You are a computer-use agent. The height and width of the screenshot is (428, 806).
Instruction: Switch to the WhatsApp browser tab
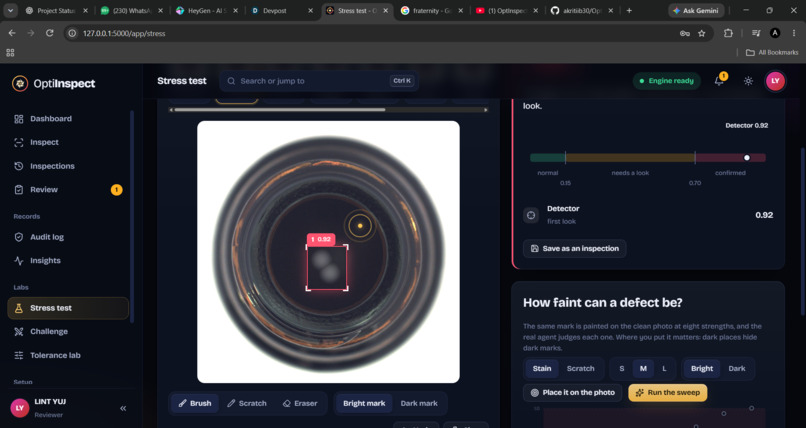(x=131, y=10)
